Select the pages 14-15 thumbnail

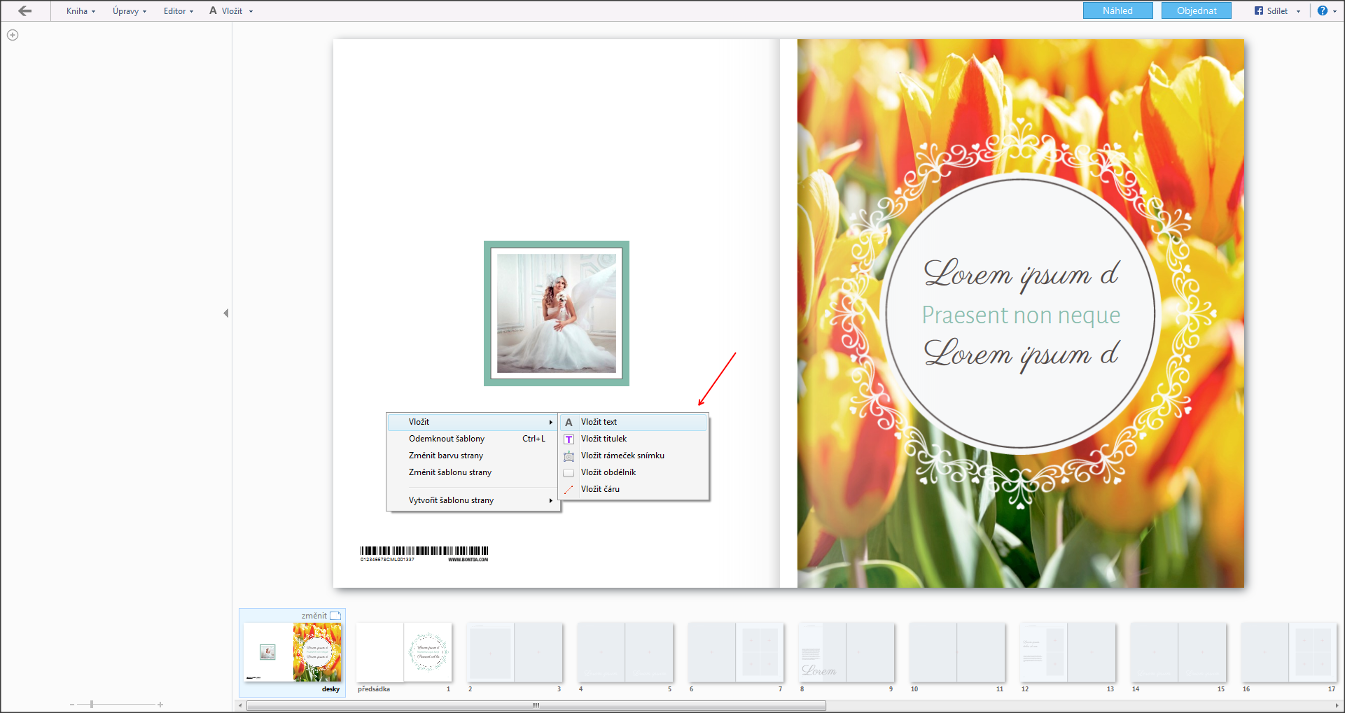point(1178,653)
